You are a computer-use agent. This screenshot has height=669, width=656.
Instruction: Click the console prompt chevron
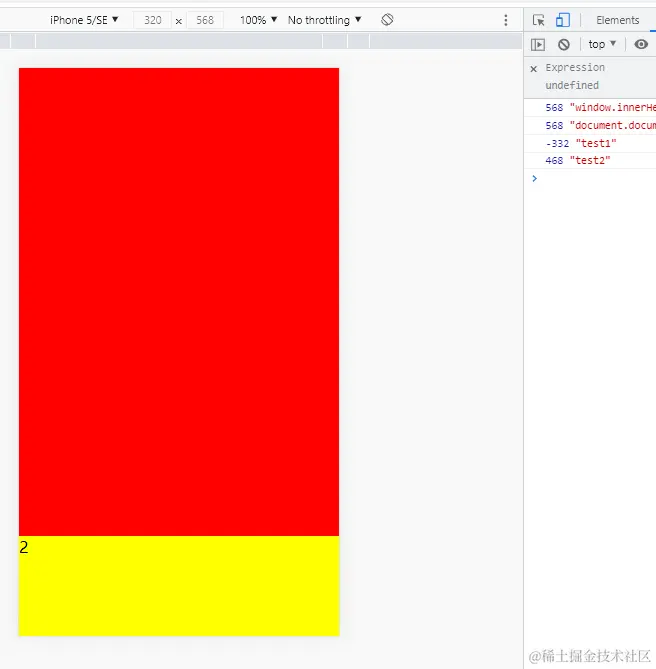pyautogui.click(x=534, y=178)
